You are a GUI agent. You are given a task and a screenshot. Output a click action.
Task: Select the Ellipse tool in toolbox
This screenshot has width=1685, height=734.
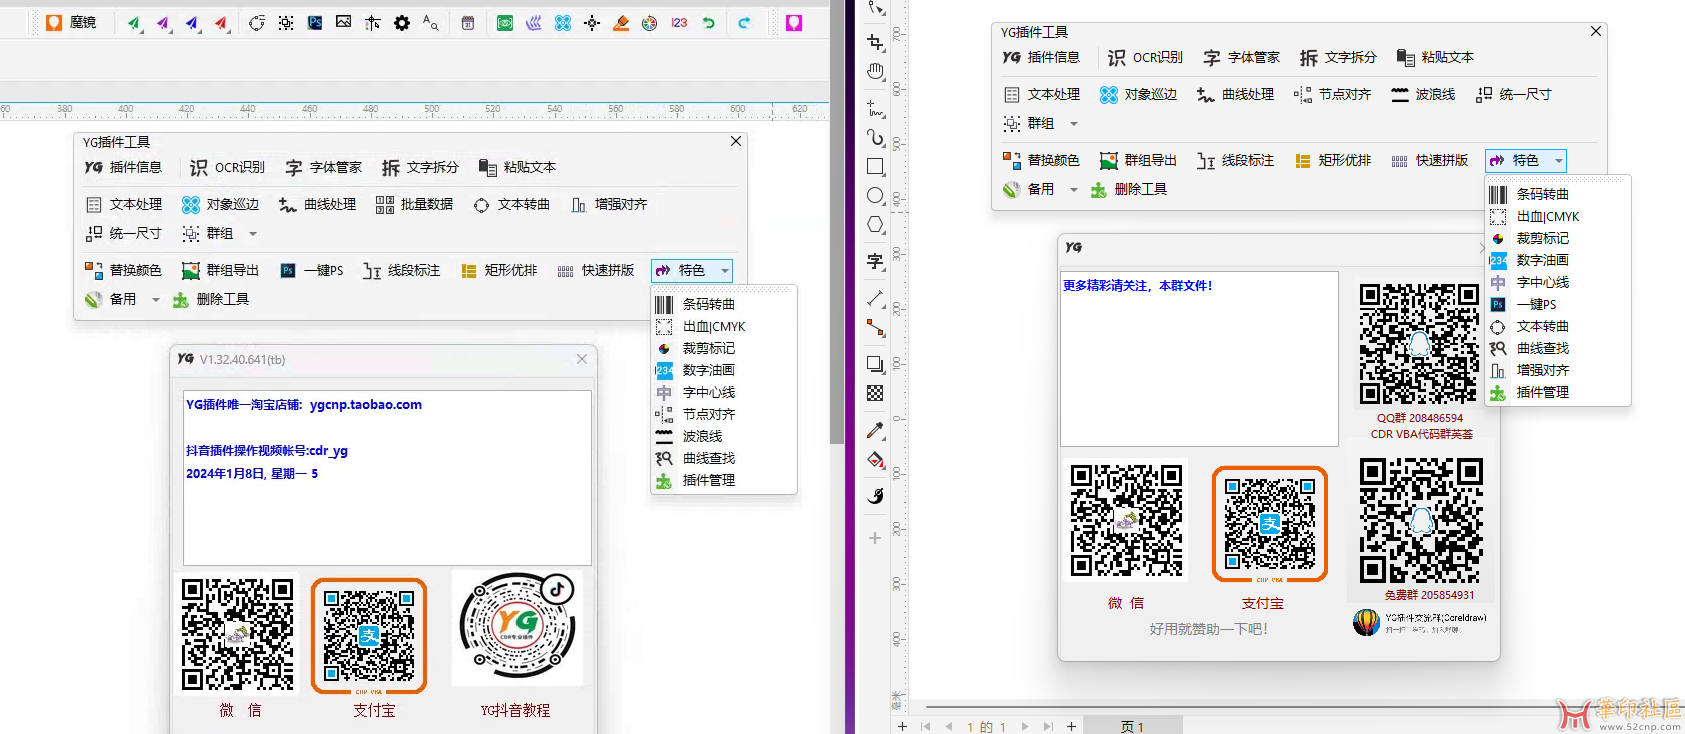click(x=876, y=196)
